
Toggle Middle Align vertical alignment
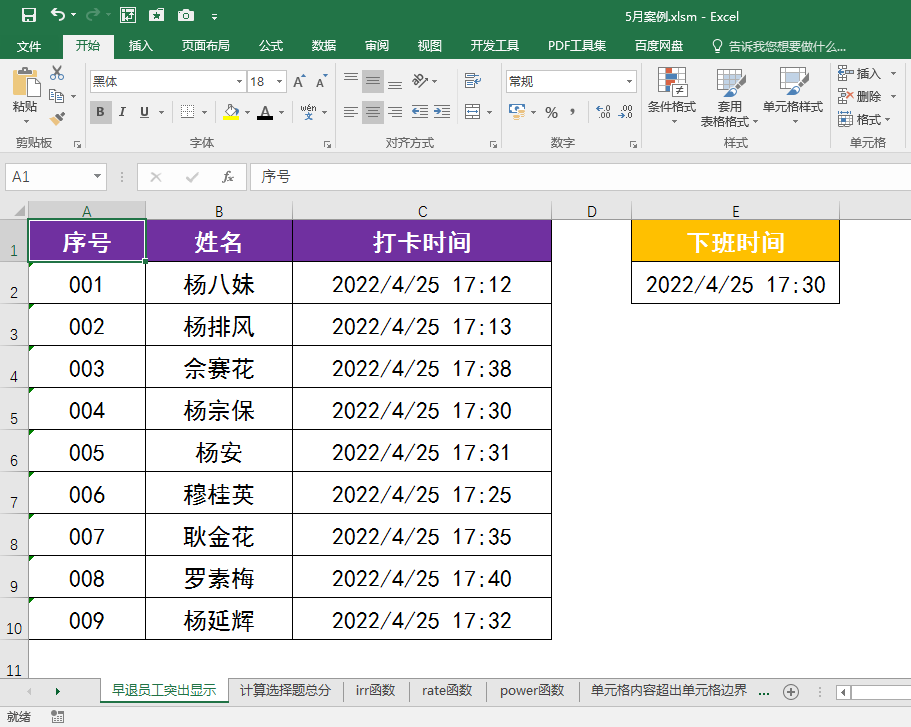coord(372,81)
